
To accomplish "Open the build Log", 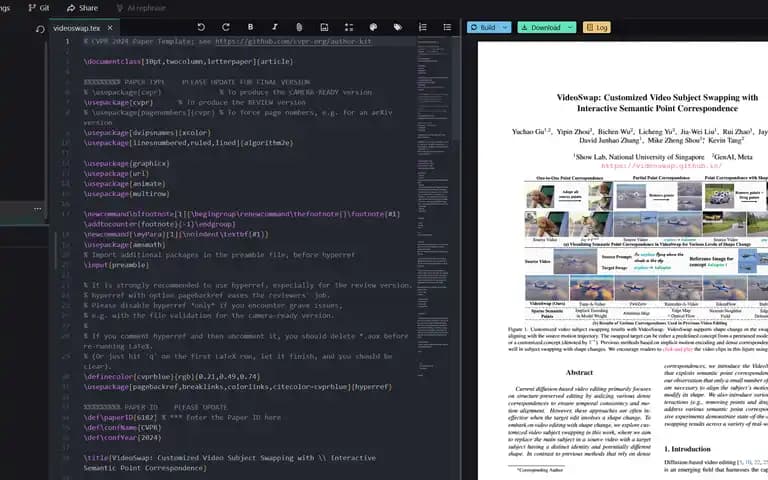I will (x=597, y=27).
